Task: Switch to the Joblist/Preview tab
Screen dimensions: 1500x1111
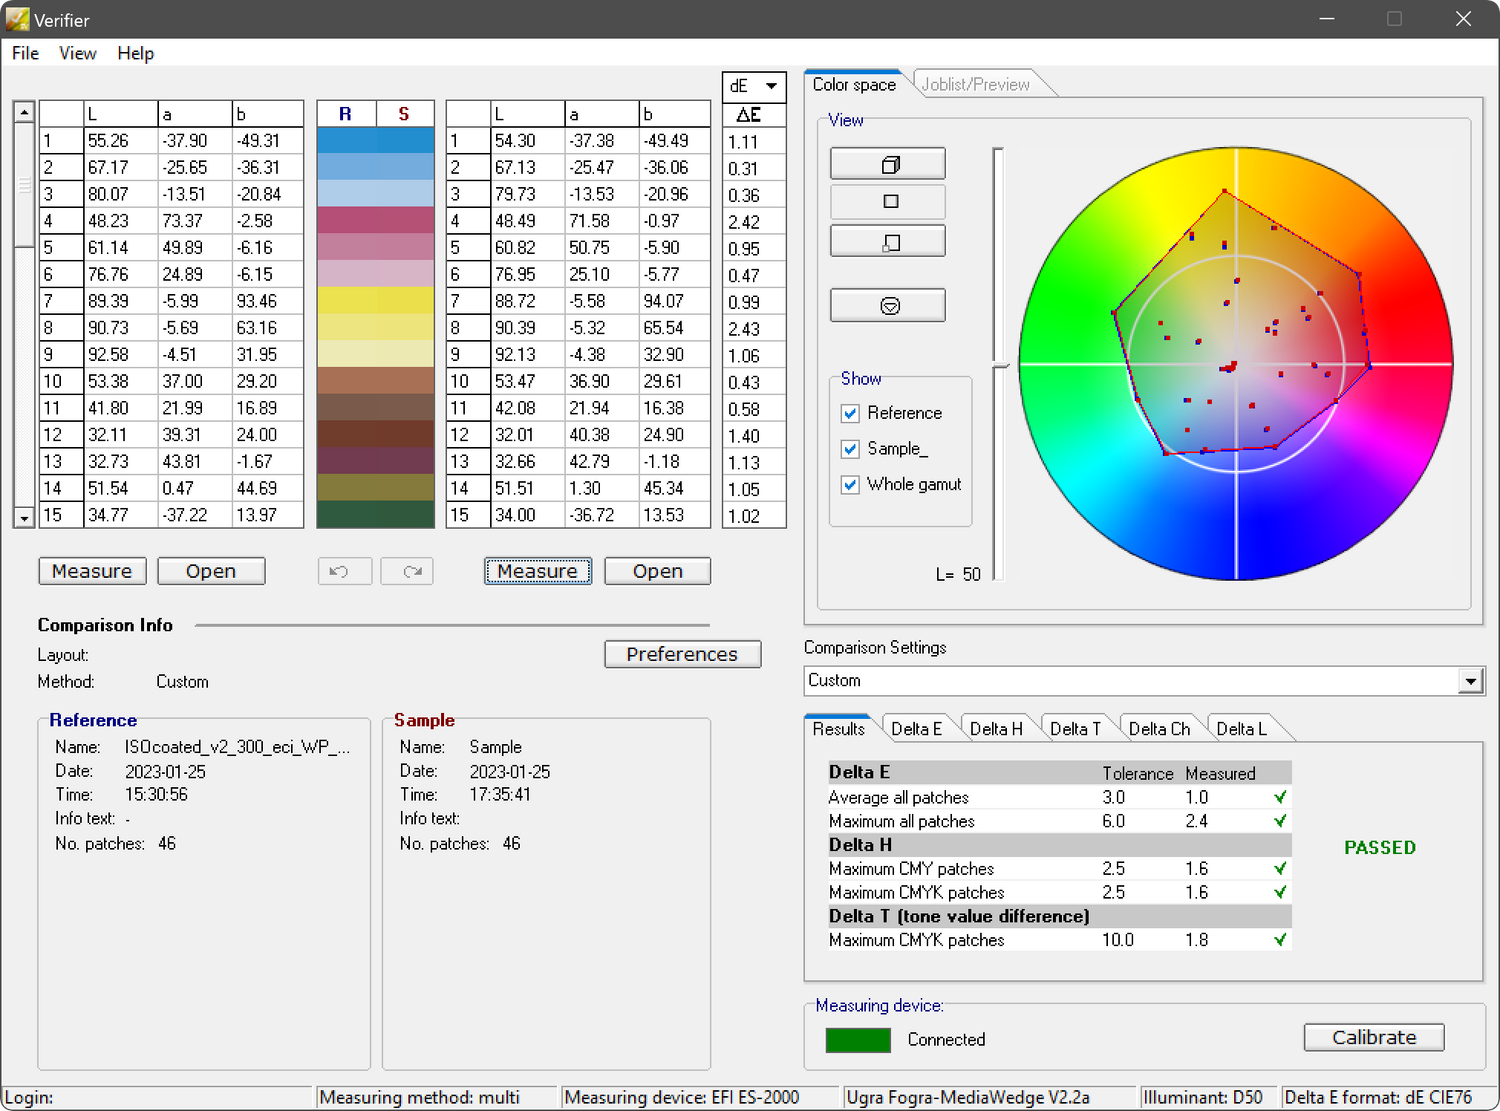Action: [x=977, y=84]
